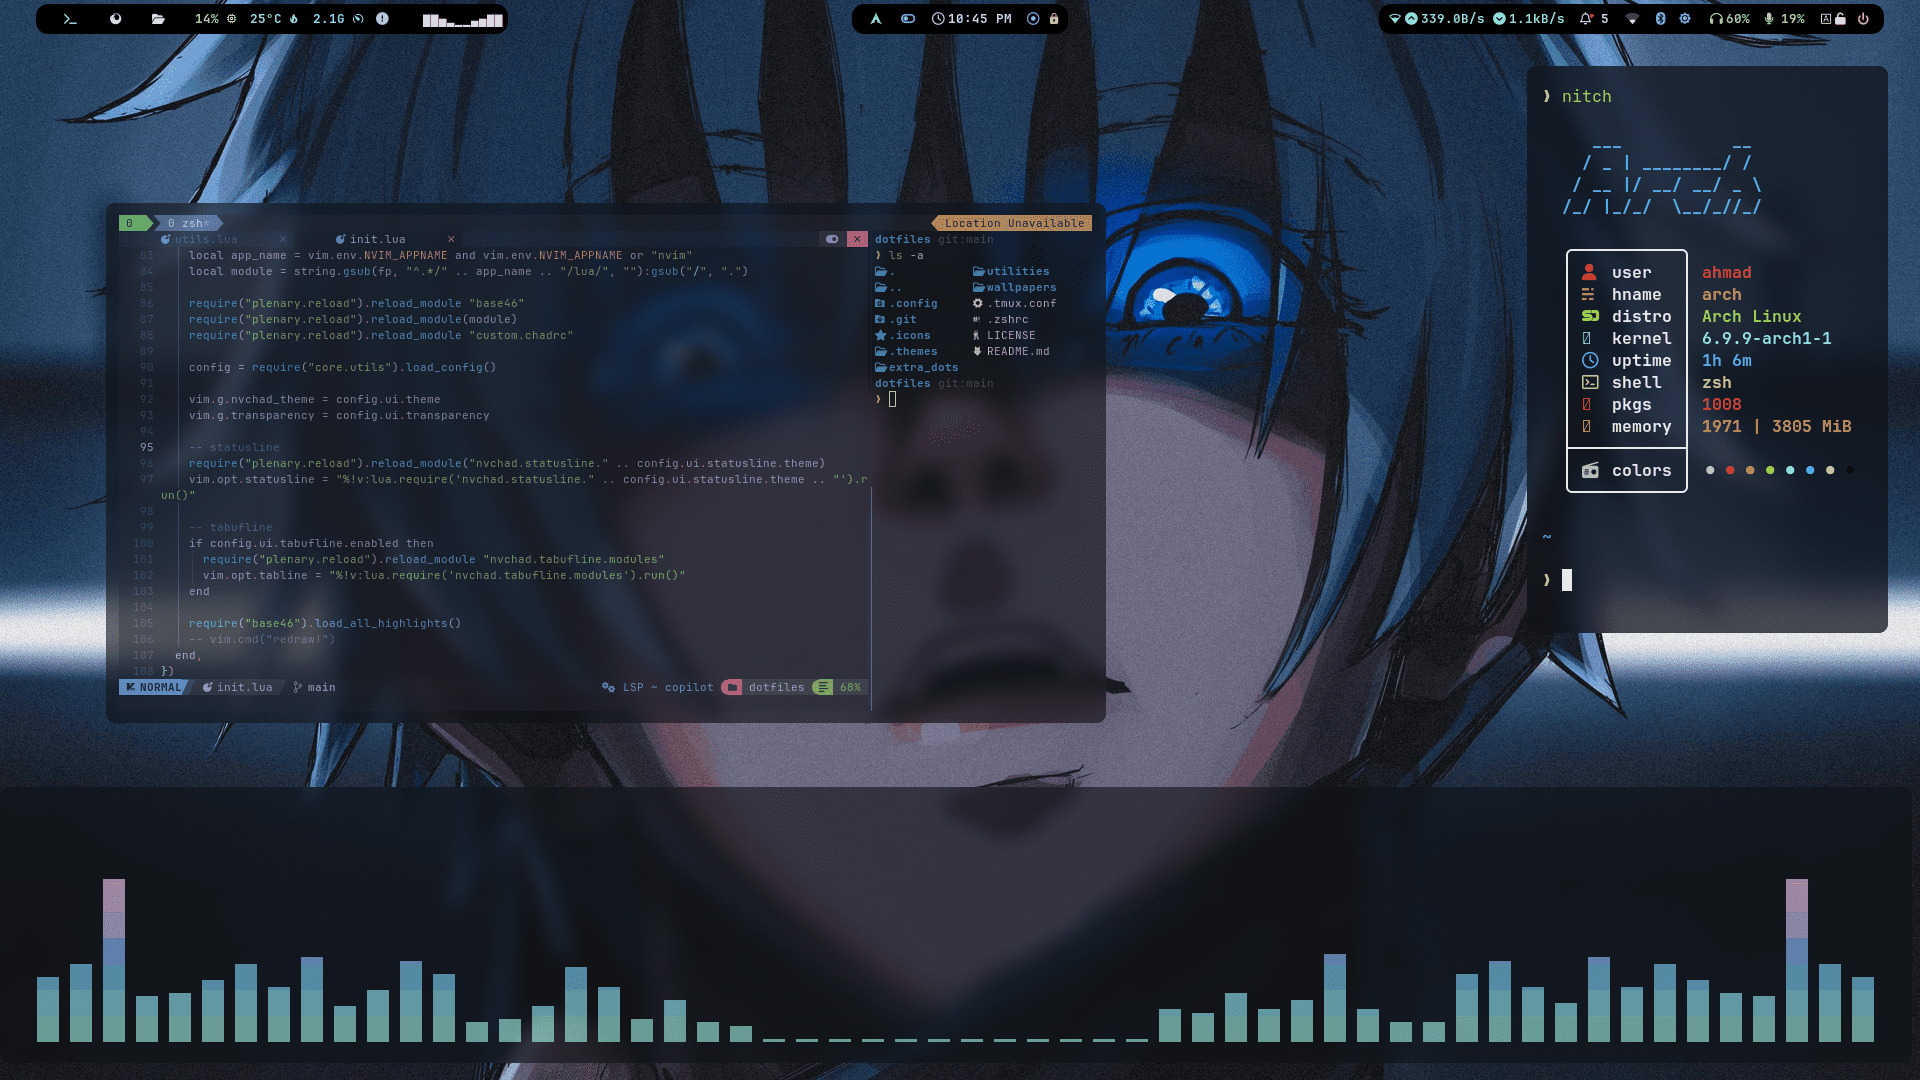1920x1080 pixels.
Task: Click the red color dot in nitch colors
Action: [1730, 470]
